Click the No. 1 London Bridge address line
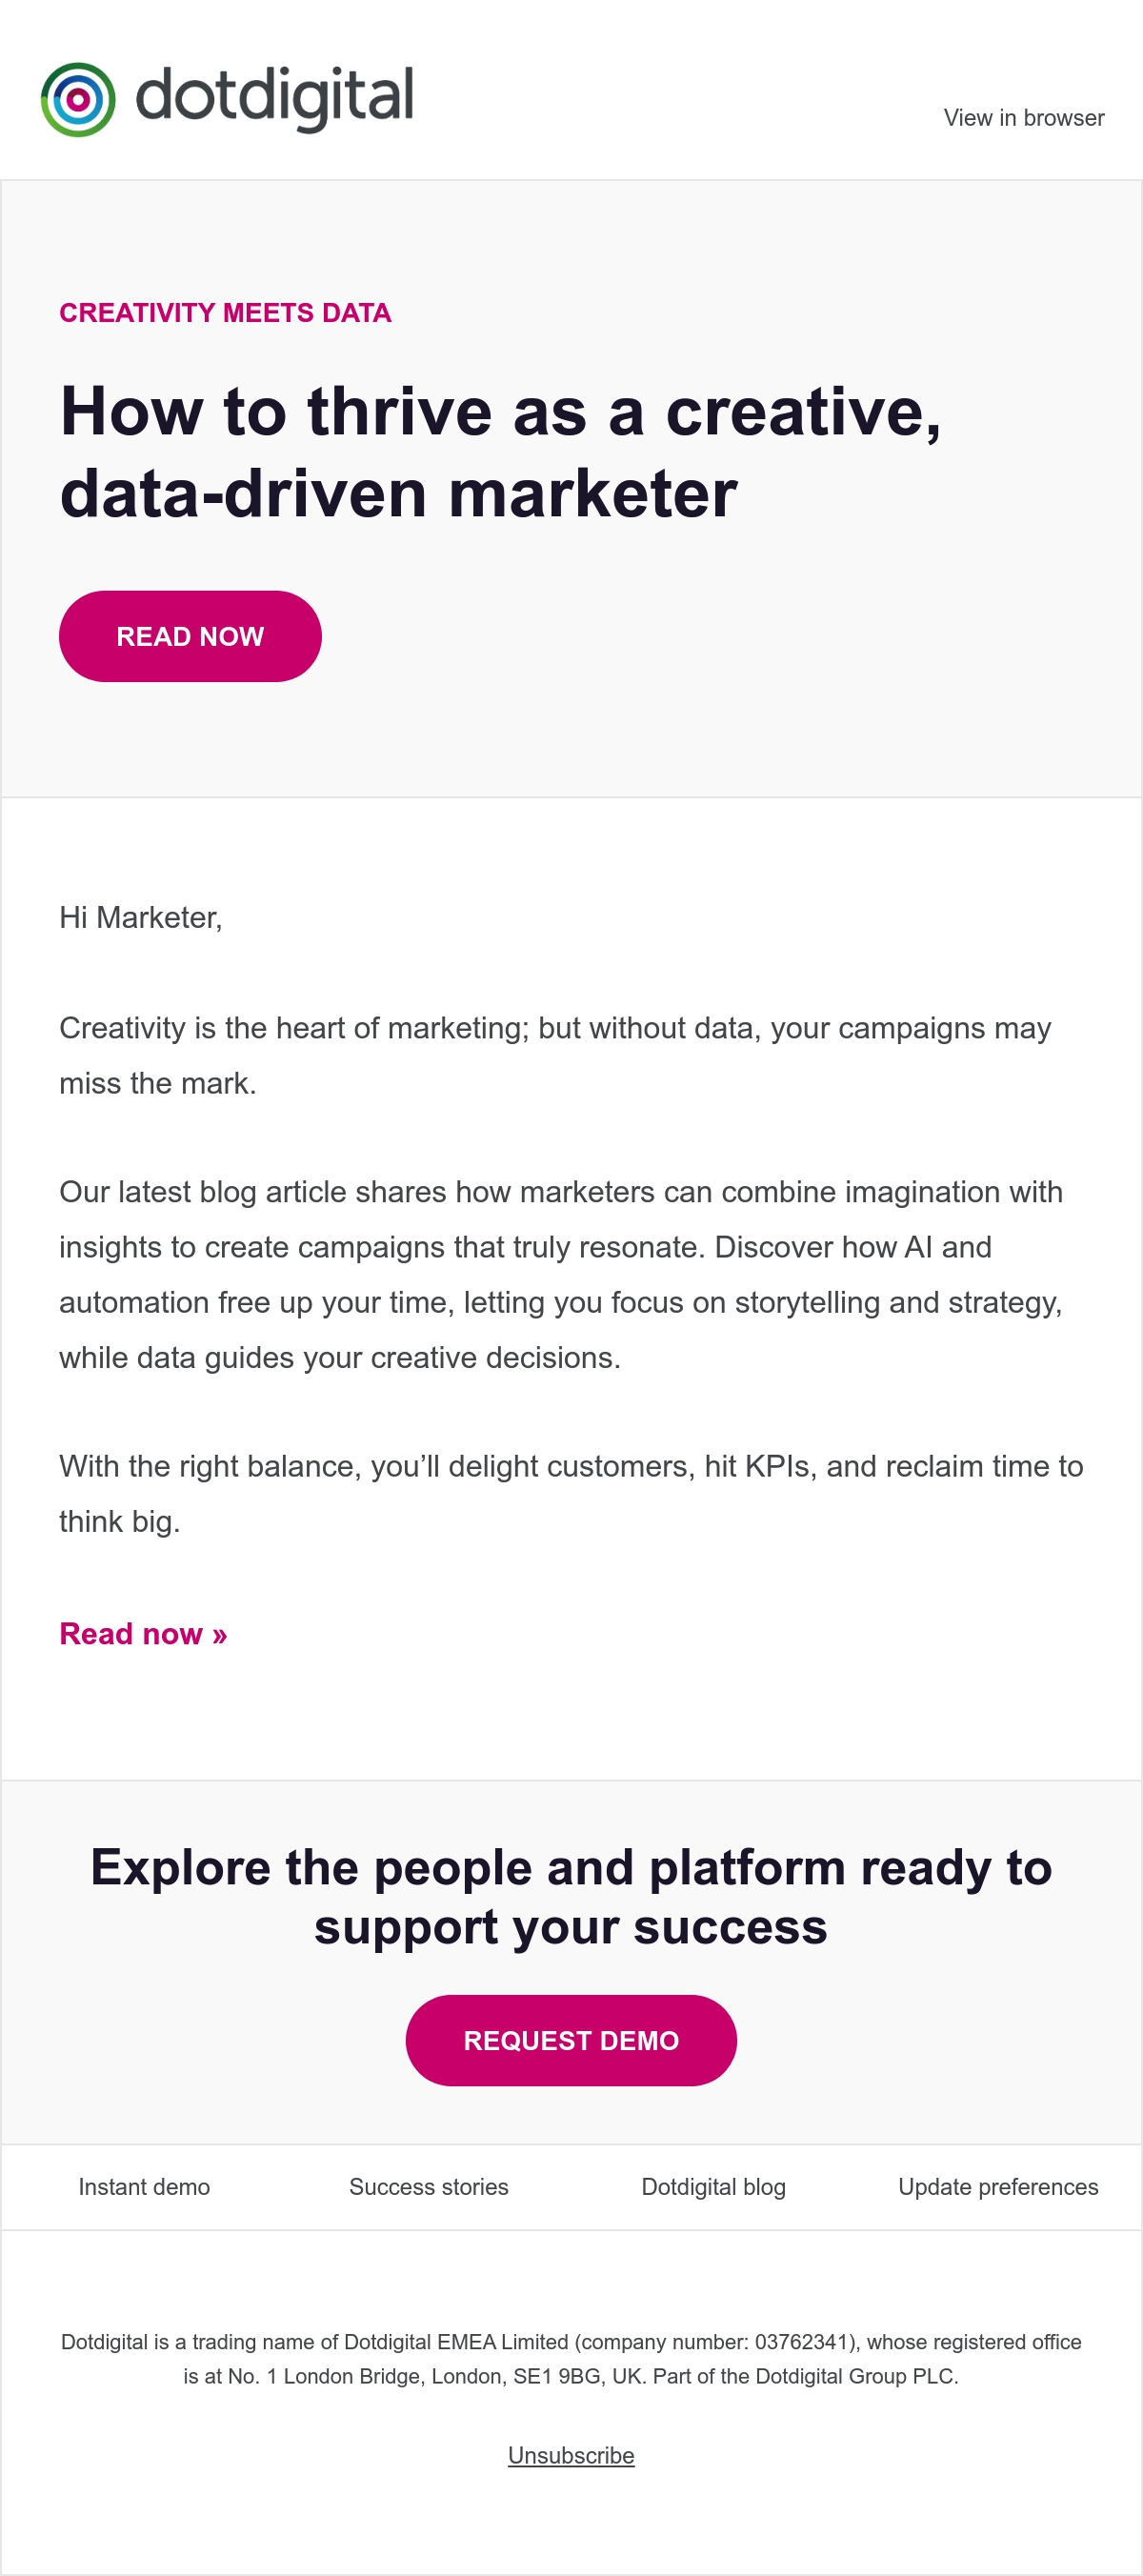Image resolution: width=1143 pixels, height=2576 pixels. [x=571, y=2376]
